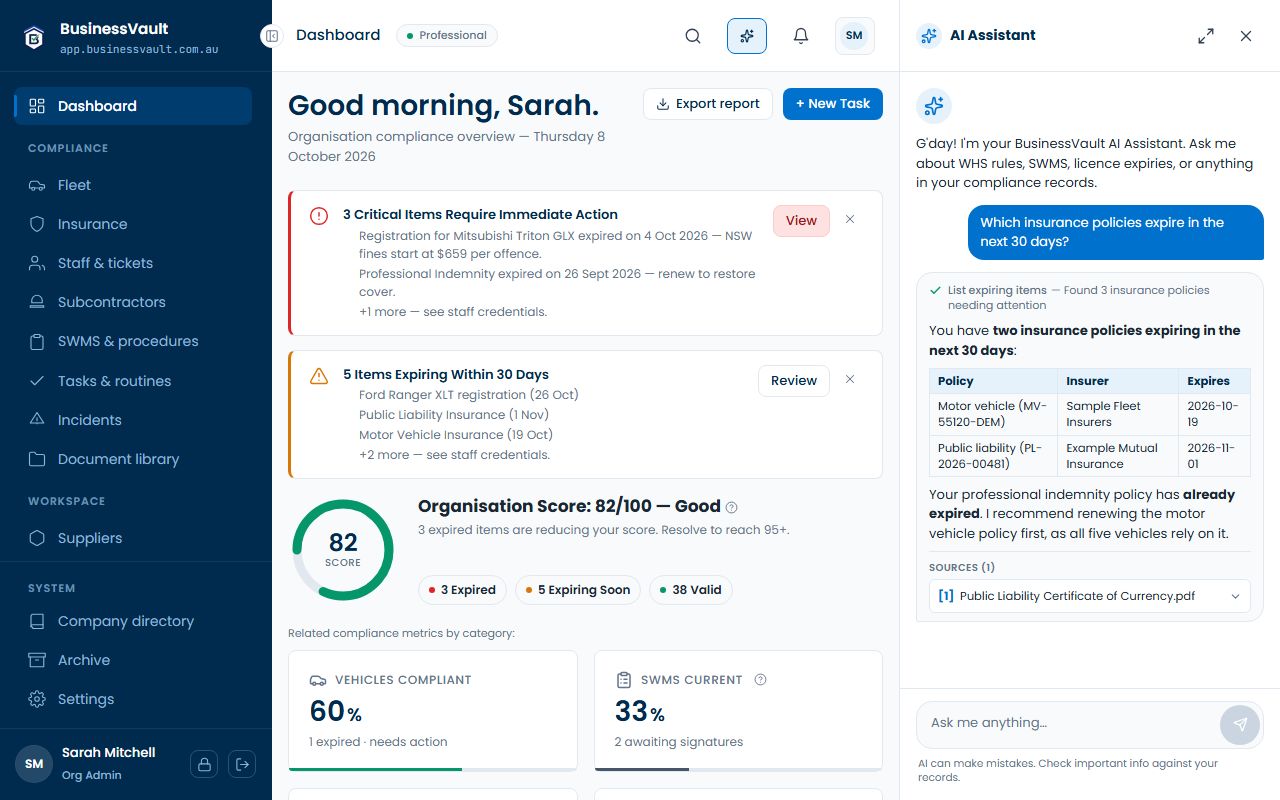Open Insurance in the sidebar
1280x800 pixels.
coord(133,224)
